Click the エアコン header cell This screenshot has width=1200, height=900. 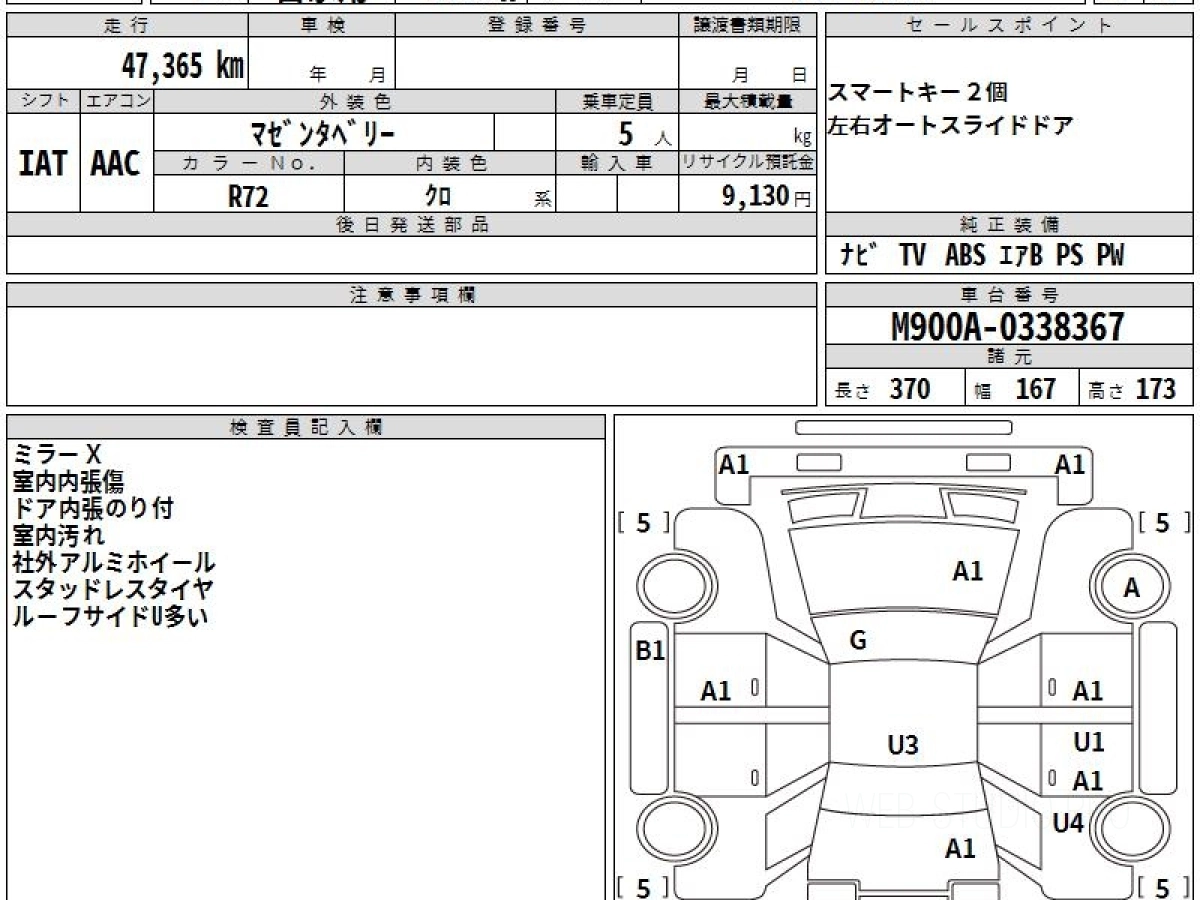coord(117,101)
